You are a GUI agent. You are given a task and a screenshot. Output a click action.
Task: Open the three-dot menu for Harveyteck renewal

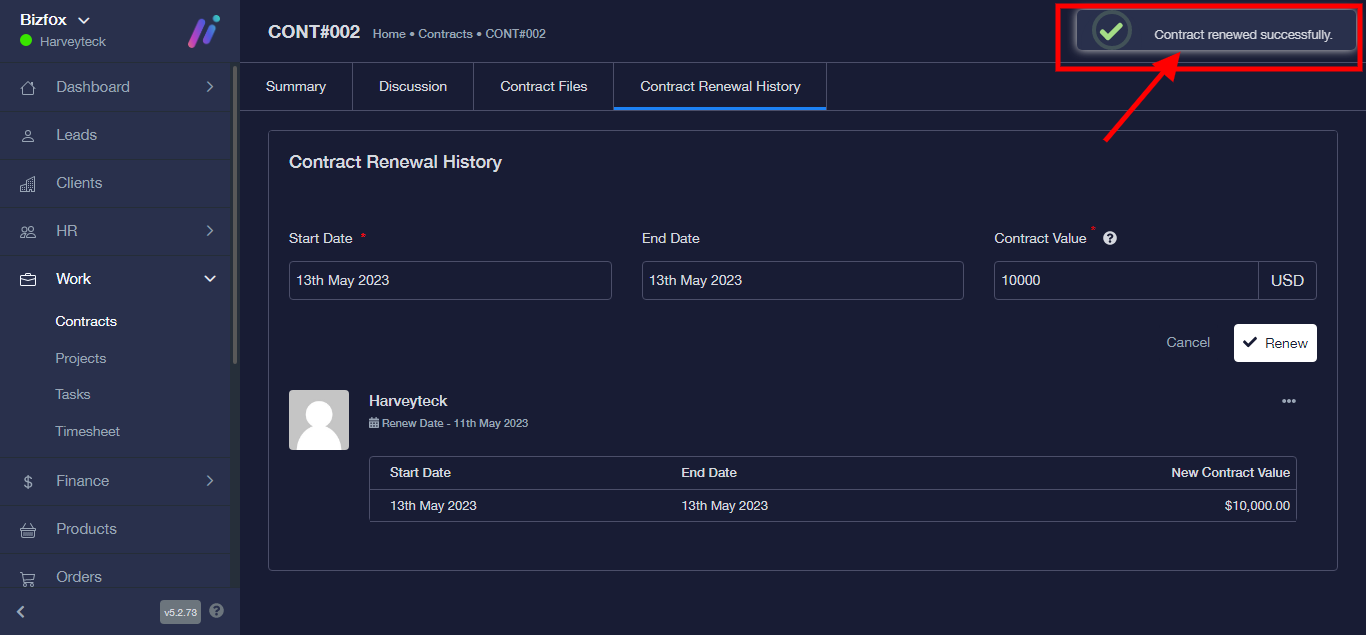tap(1288, 401)
